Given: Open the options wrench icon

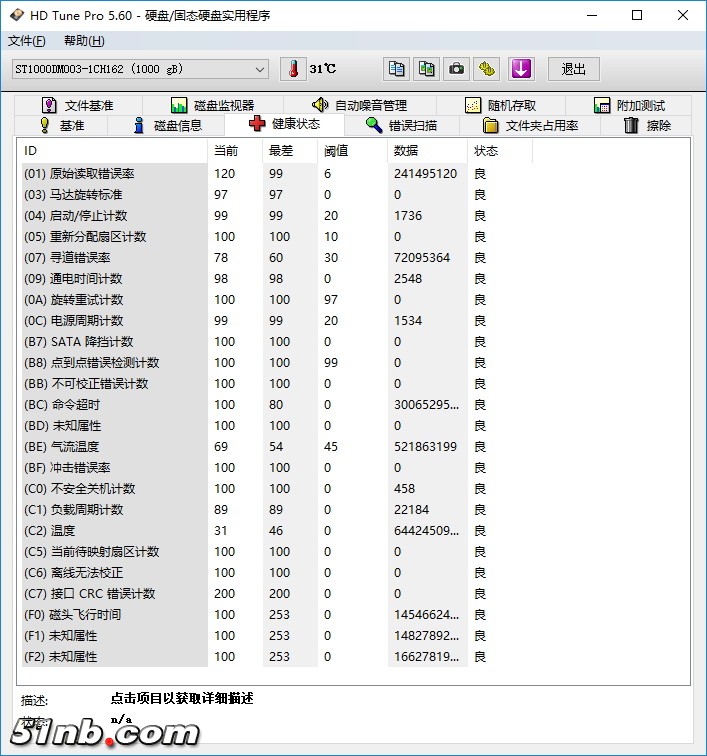Looking at the screenshot, I should [x=487, y=69].
